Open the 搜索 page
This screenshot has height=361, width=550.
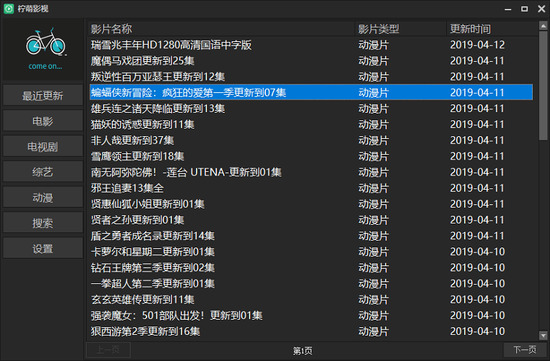coord(43,223)
